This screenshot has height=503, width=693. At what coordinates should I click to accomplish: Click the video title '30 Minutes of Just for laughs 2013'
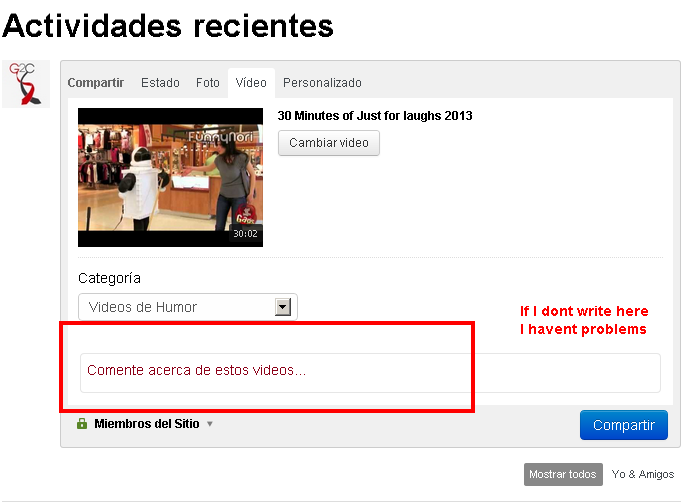375,116
